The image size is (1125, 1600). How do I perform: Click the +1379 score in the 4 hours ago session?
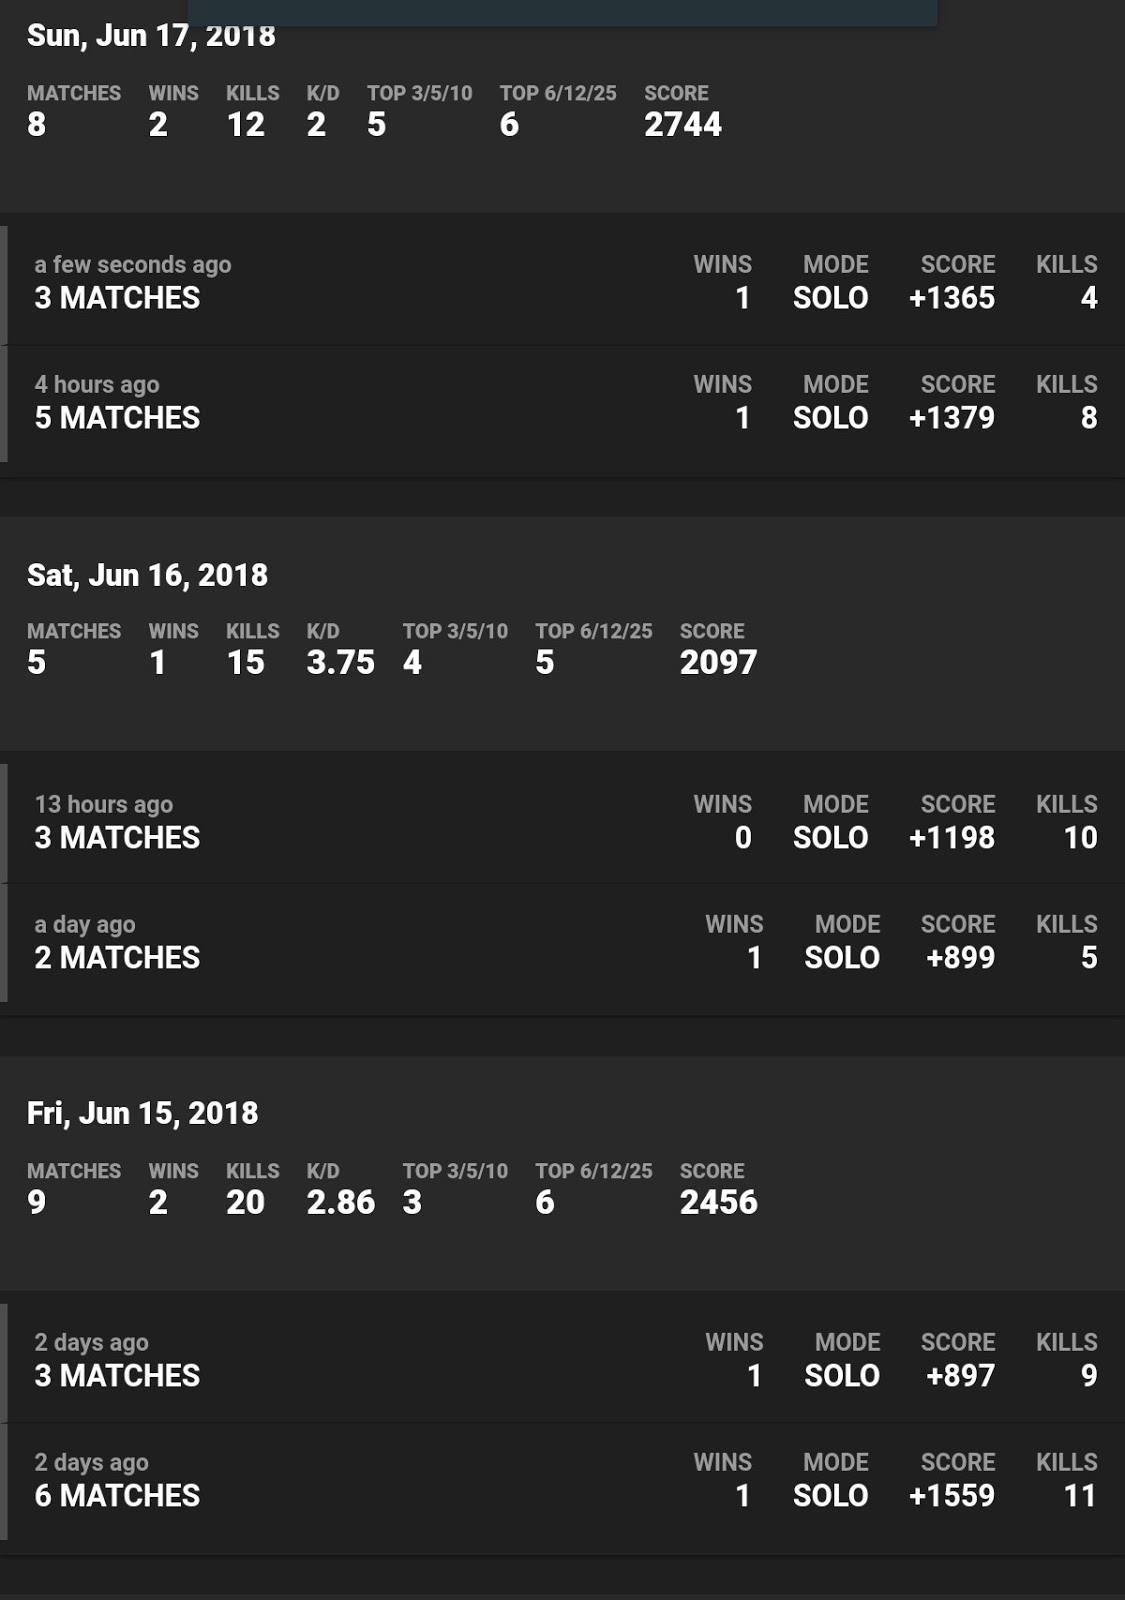951,418
